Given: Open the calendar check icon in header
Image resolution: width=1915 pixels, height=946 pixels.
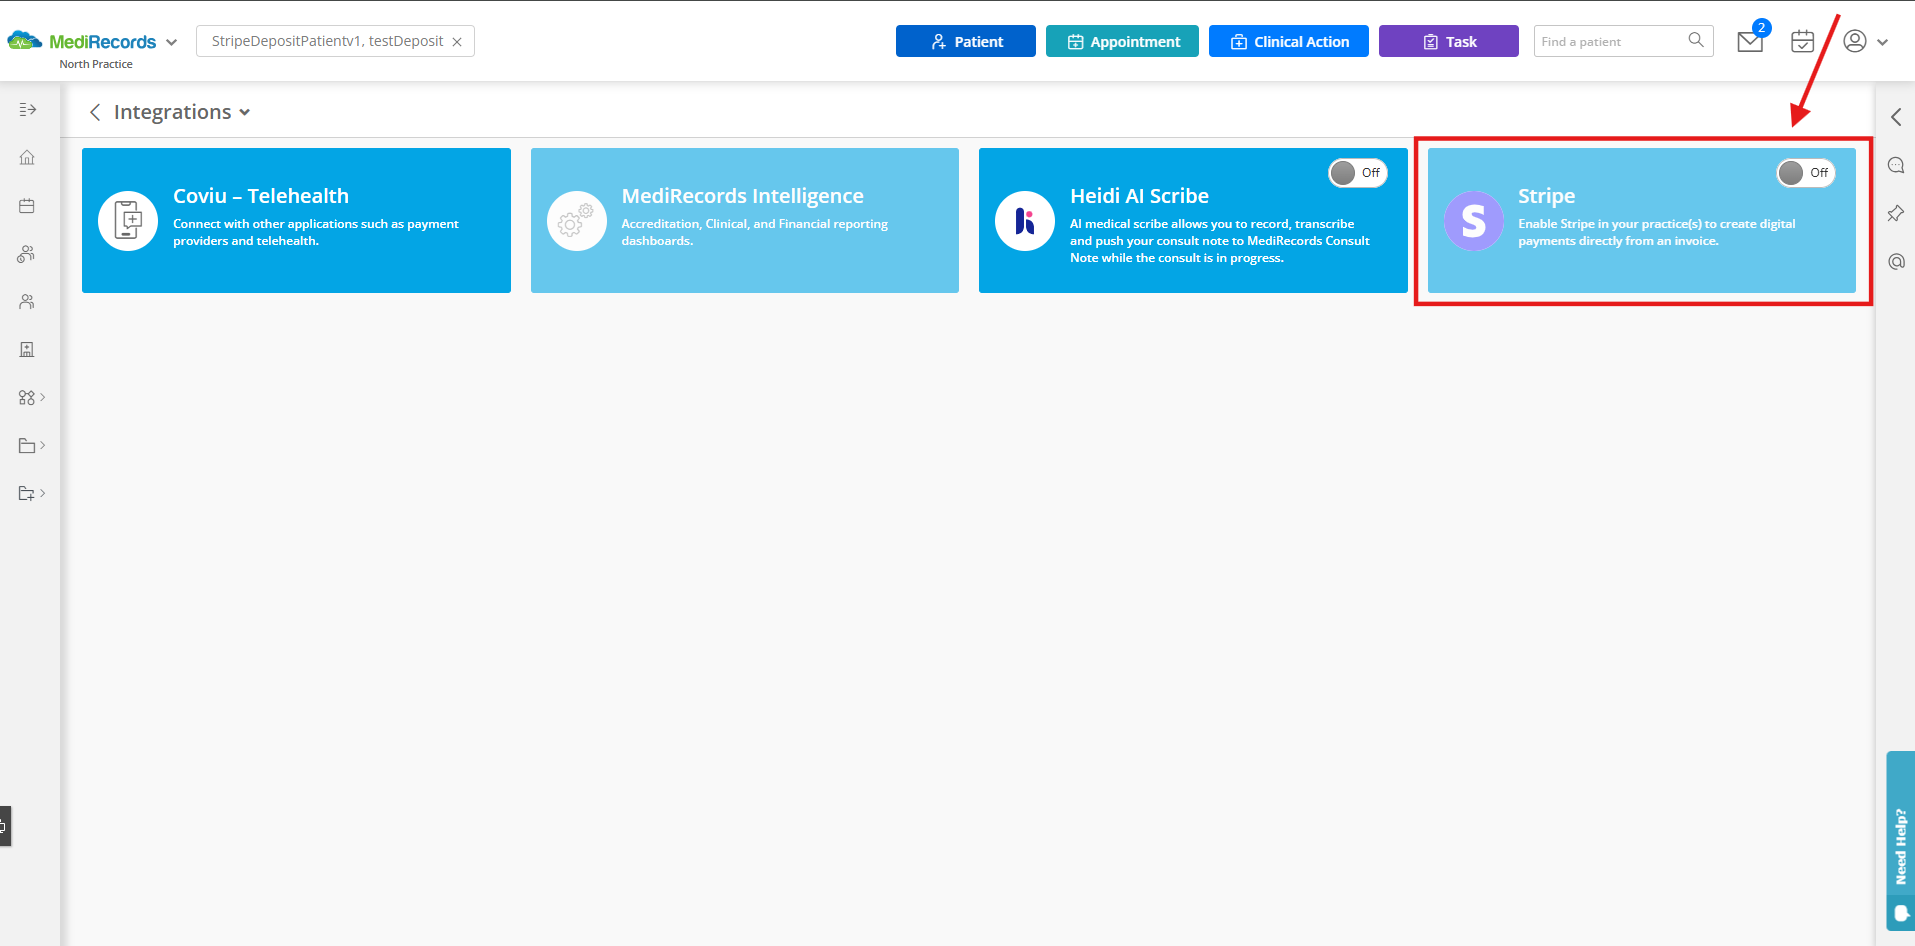Looking at the screenshot, I should coord(1803,41).
